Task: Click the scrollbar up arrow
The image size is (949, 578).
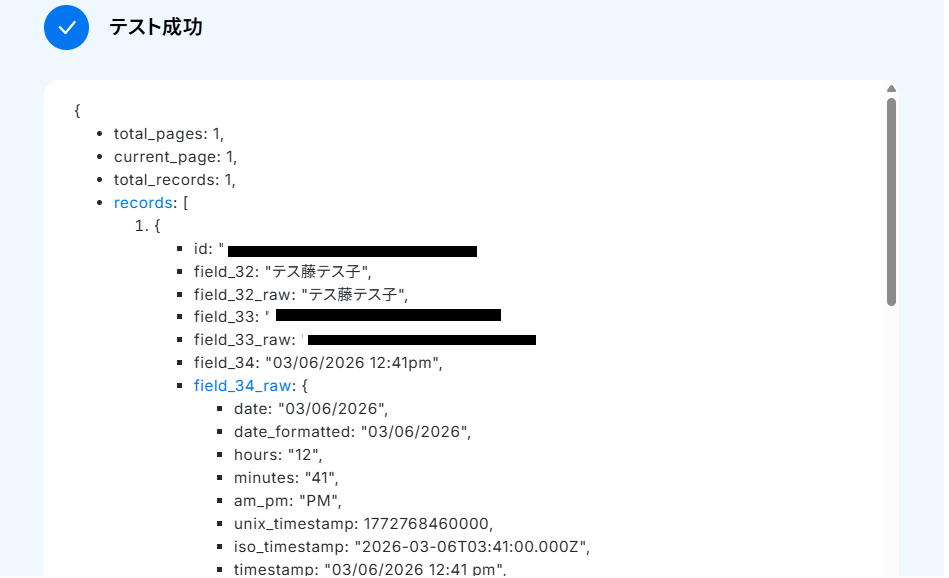Action: 891,89
